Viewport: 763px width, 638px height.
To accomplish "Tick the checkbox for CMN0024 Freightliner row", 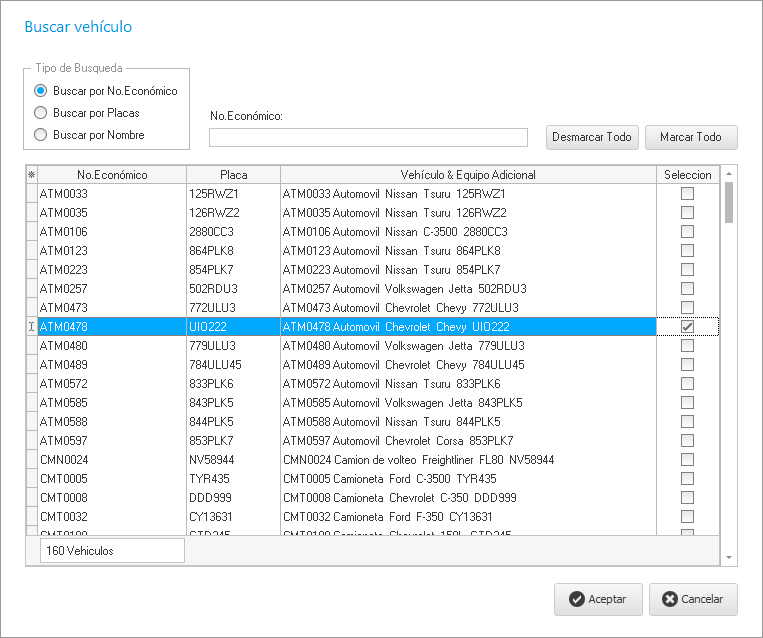I will coord(687,460).
